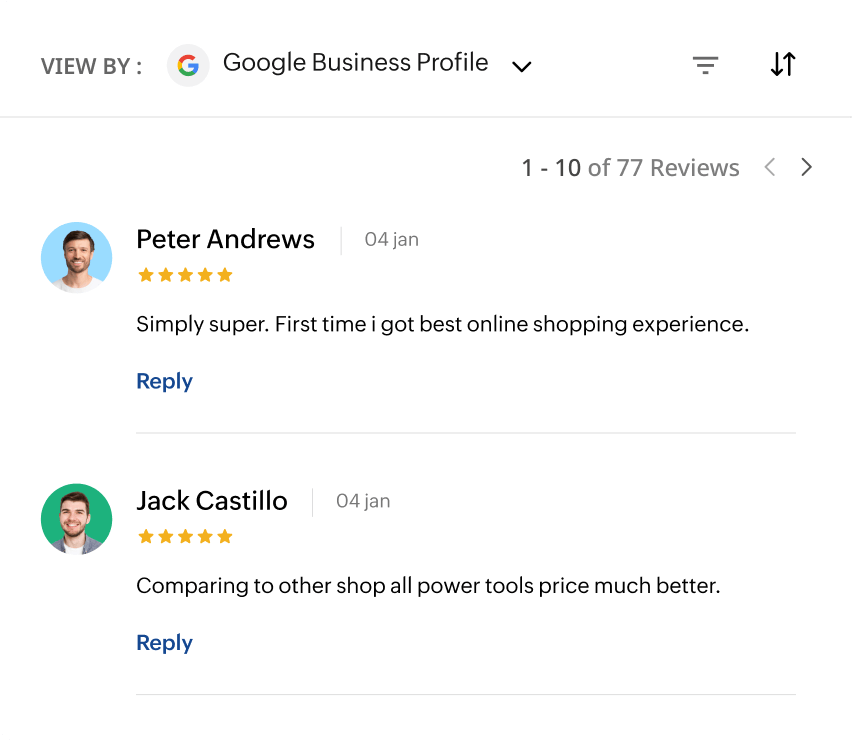Viewport: 852px width, 740px height.
Task: Go to next page of reviews
Action: click(x=806, y=167)
